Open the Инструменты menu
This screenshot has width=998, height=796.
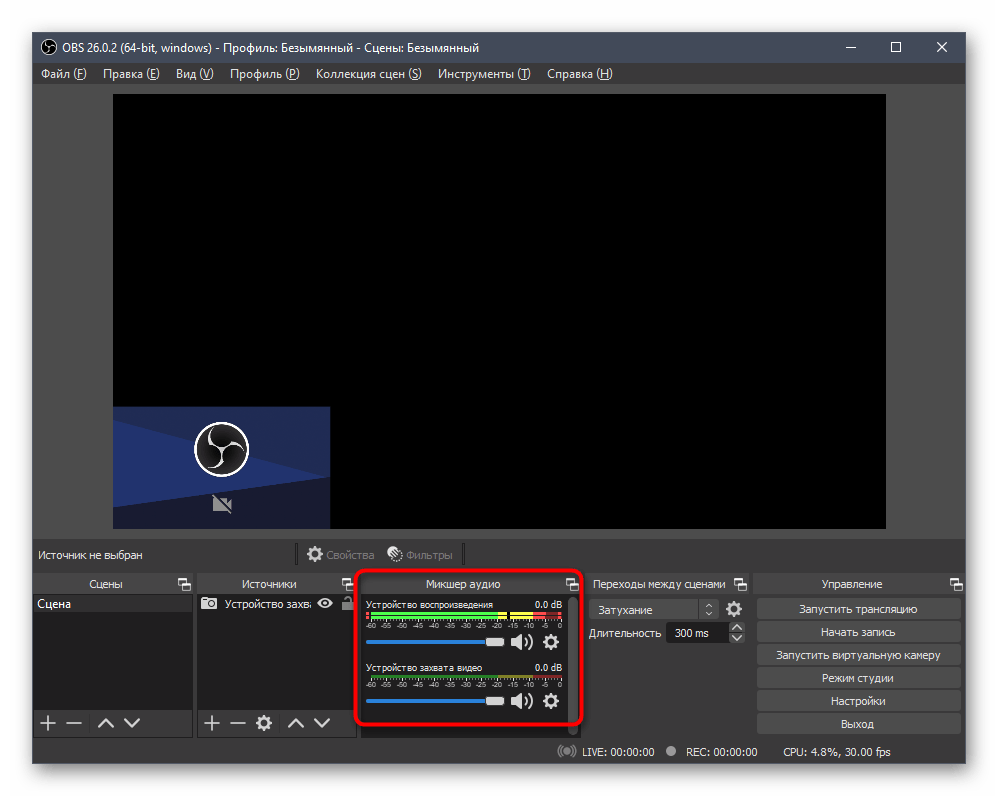pyautogui.click(x=483, y=74)
